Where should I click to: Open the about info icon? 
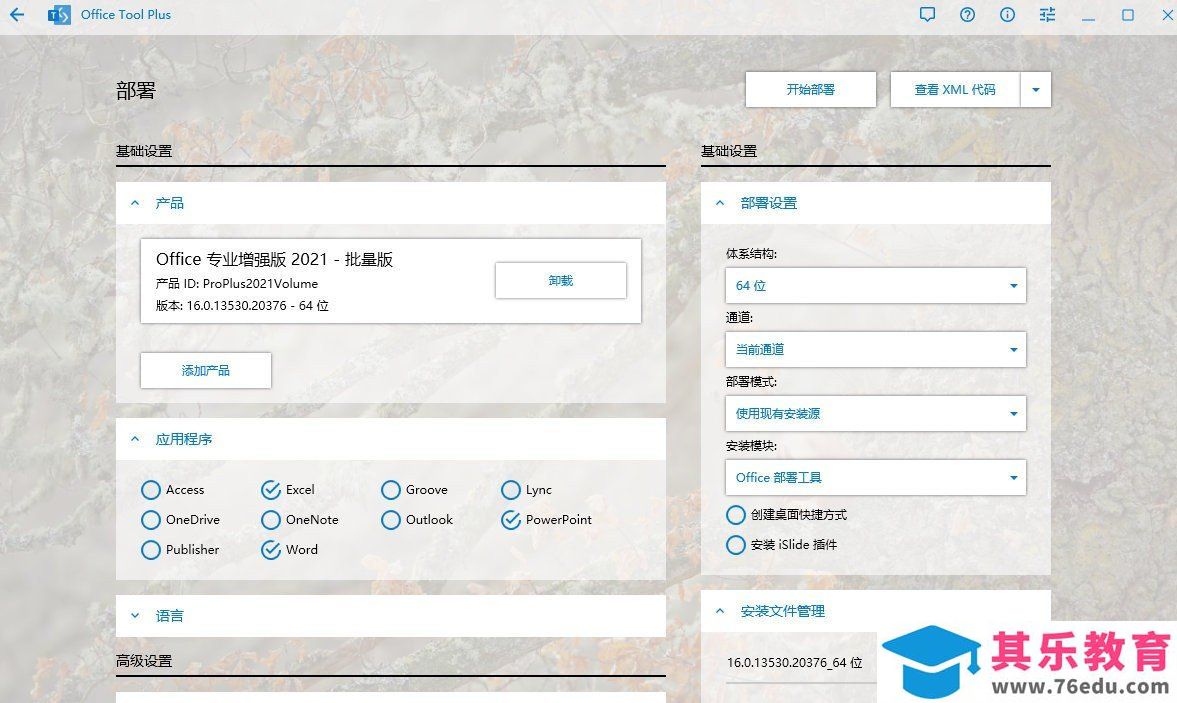point(1007,14)
